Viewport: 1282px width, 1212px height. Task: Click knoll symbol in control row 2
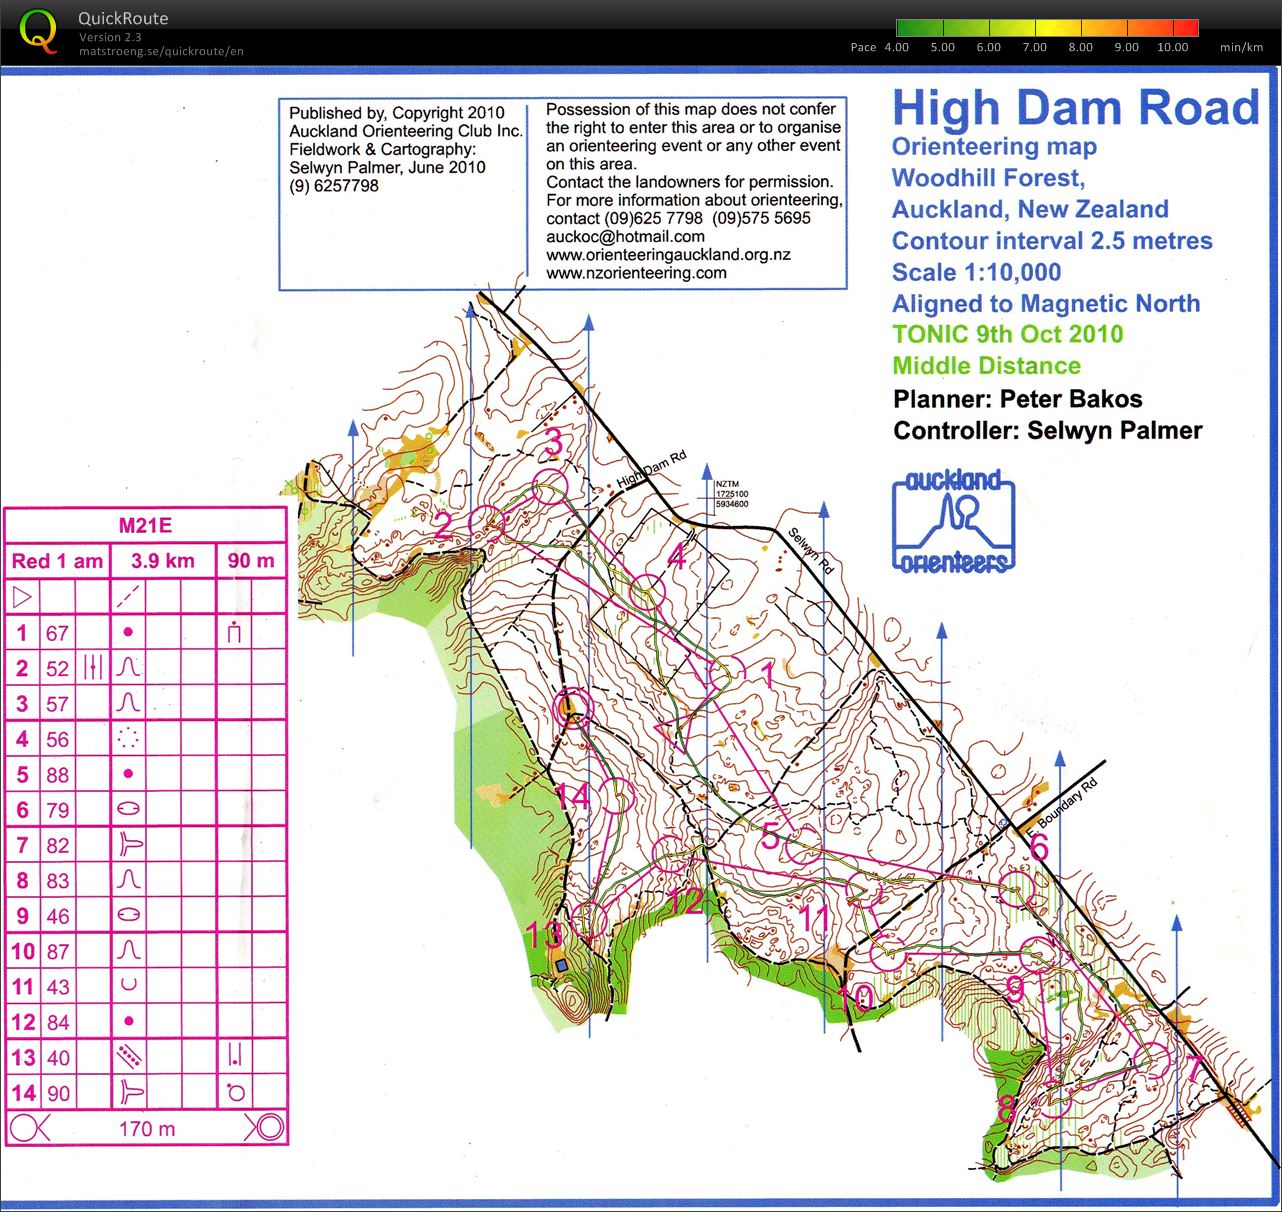pyautogui.click(x=128, y=667)
